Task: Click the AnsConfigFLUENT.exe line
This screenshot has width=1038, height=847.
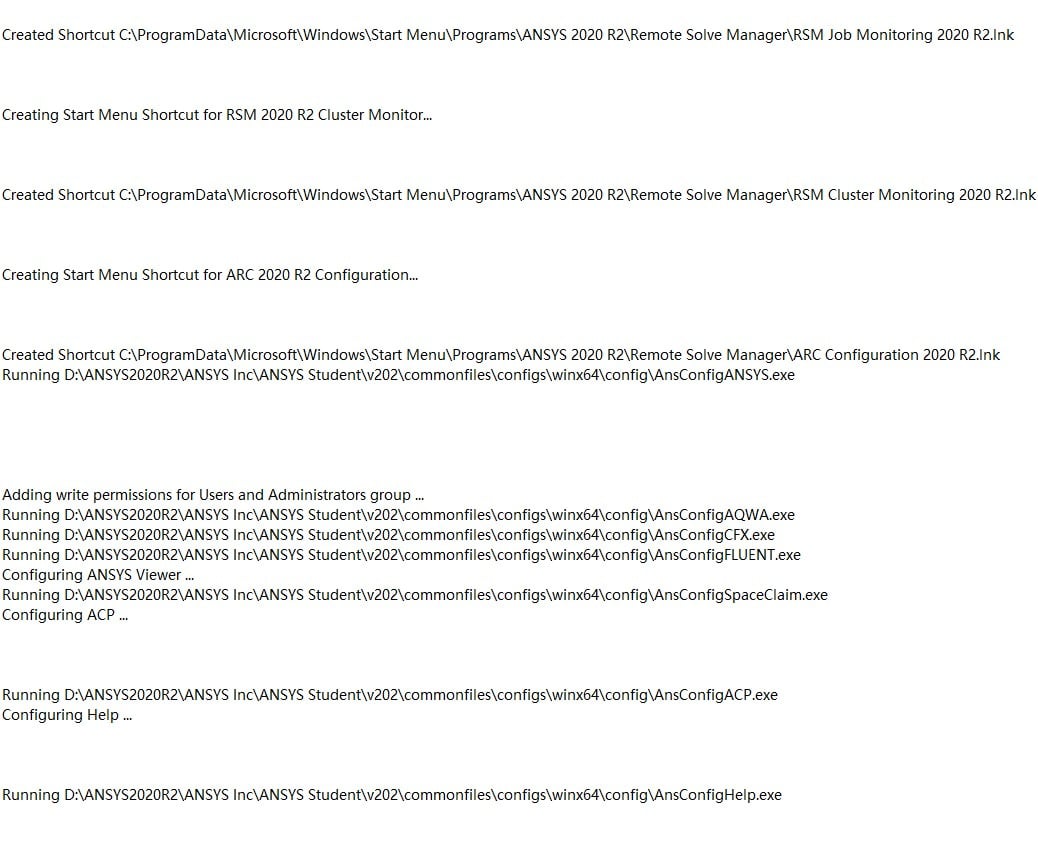Action: (x=401, y=555)
